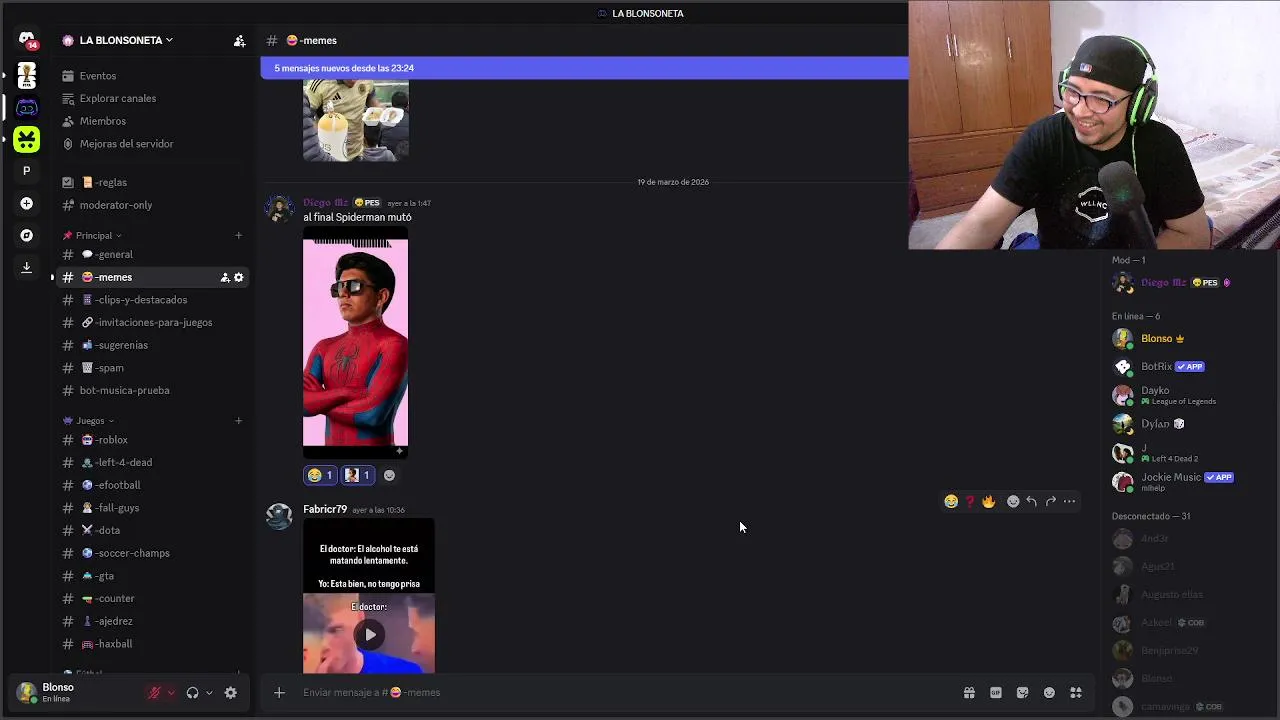The image size is (1280, 720).
Task: Open the discover servers compass icon
Action: pyautogui.click(x=26, y=235)
